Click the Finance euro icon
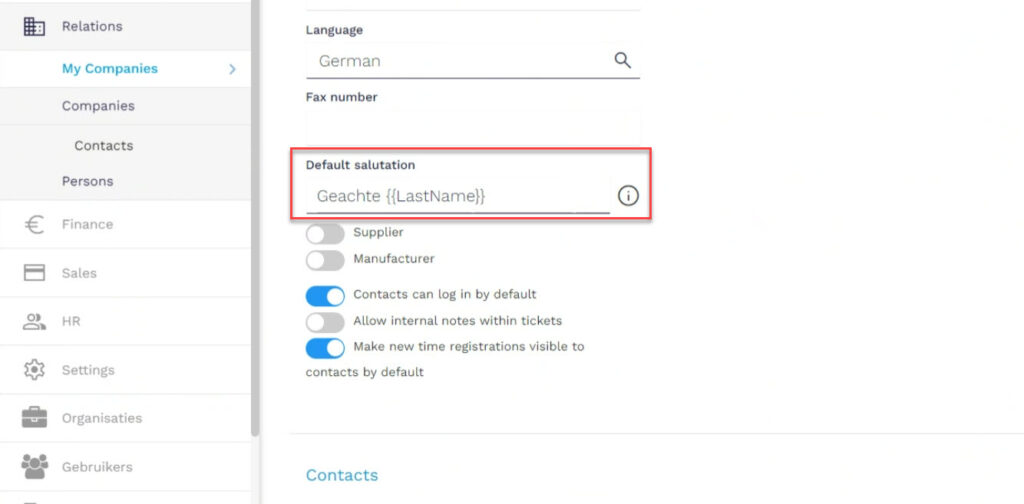 tap(34, 225)
